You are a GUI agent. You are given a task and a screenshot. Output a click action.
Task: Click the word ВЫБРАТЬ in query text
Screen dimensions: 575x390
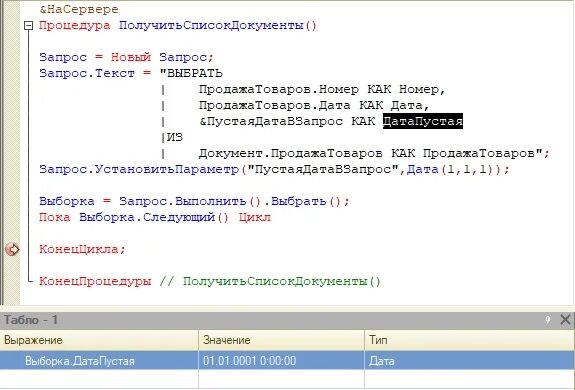[195, 73]
